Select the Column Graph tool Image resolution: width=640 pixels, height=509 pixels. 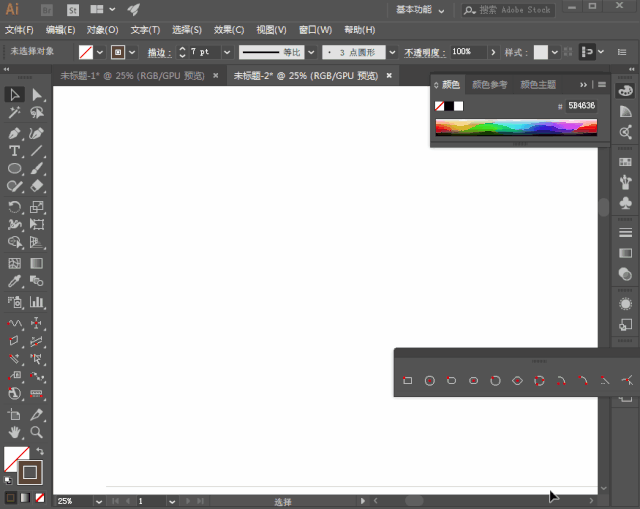point(37,302)
